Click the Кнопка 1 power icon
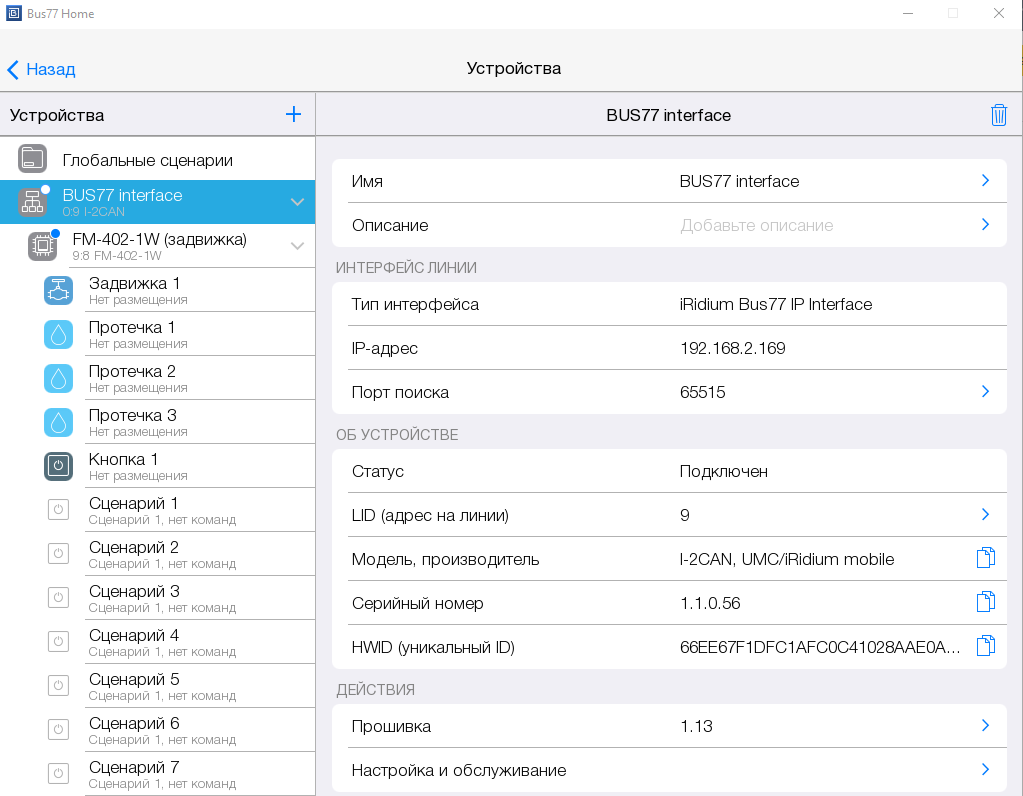The width and height of the screenshot is (1023, 796). 59,466
